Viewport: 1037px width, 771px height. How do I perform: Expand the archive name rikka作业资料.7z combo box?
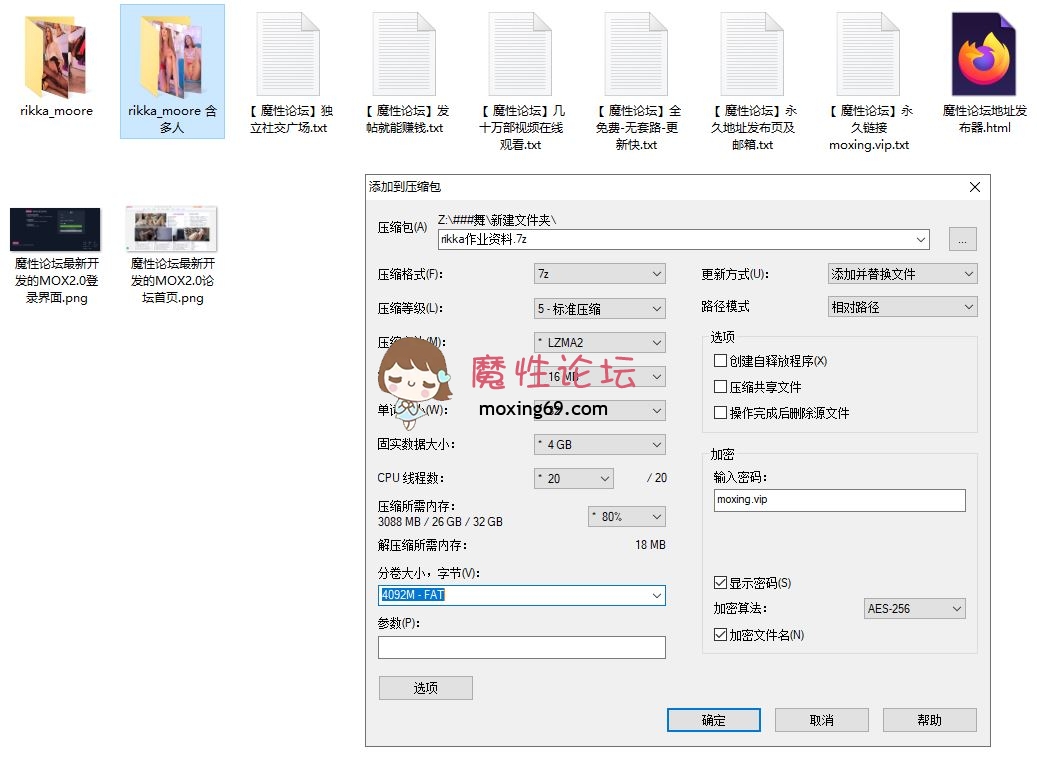920,239
